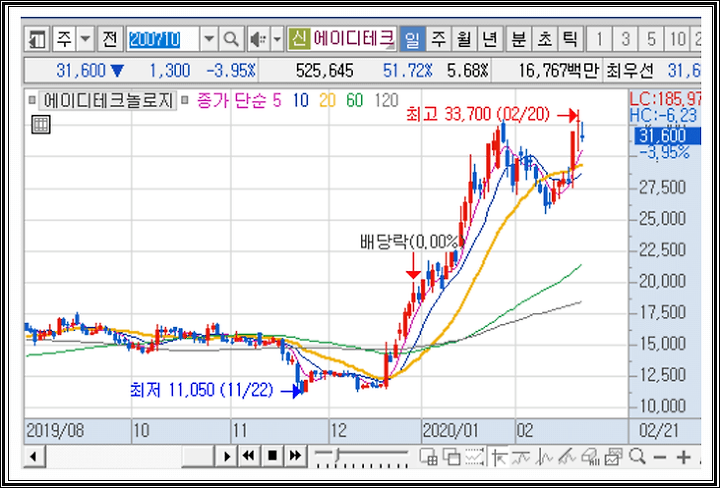Select the 10 interval button

coord(677,40)
